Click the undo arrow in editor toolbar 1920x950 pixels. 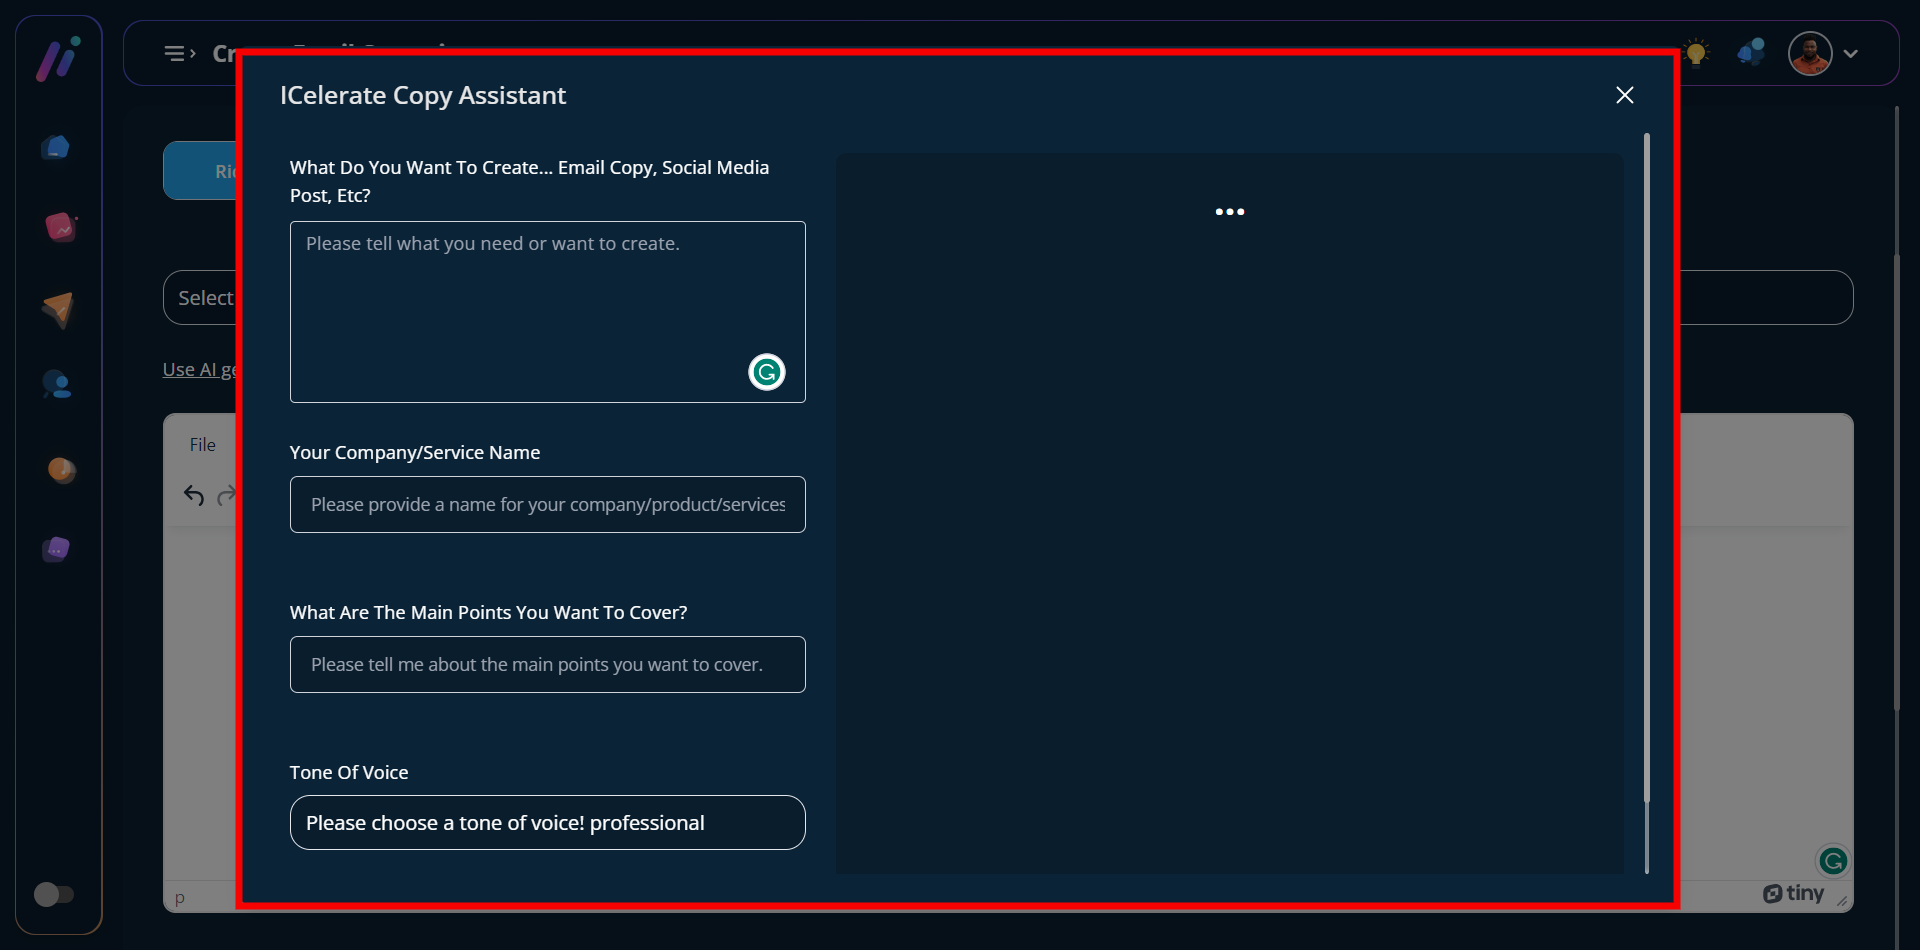coord(194,495)
